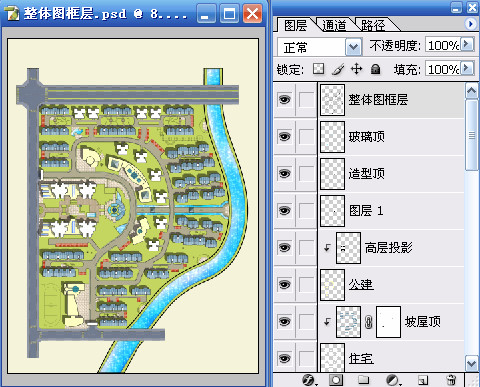Open the fill 填充 slider arrow
The width and height of the screenshot is (480, 387).
[467, 68]
